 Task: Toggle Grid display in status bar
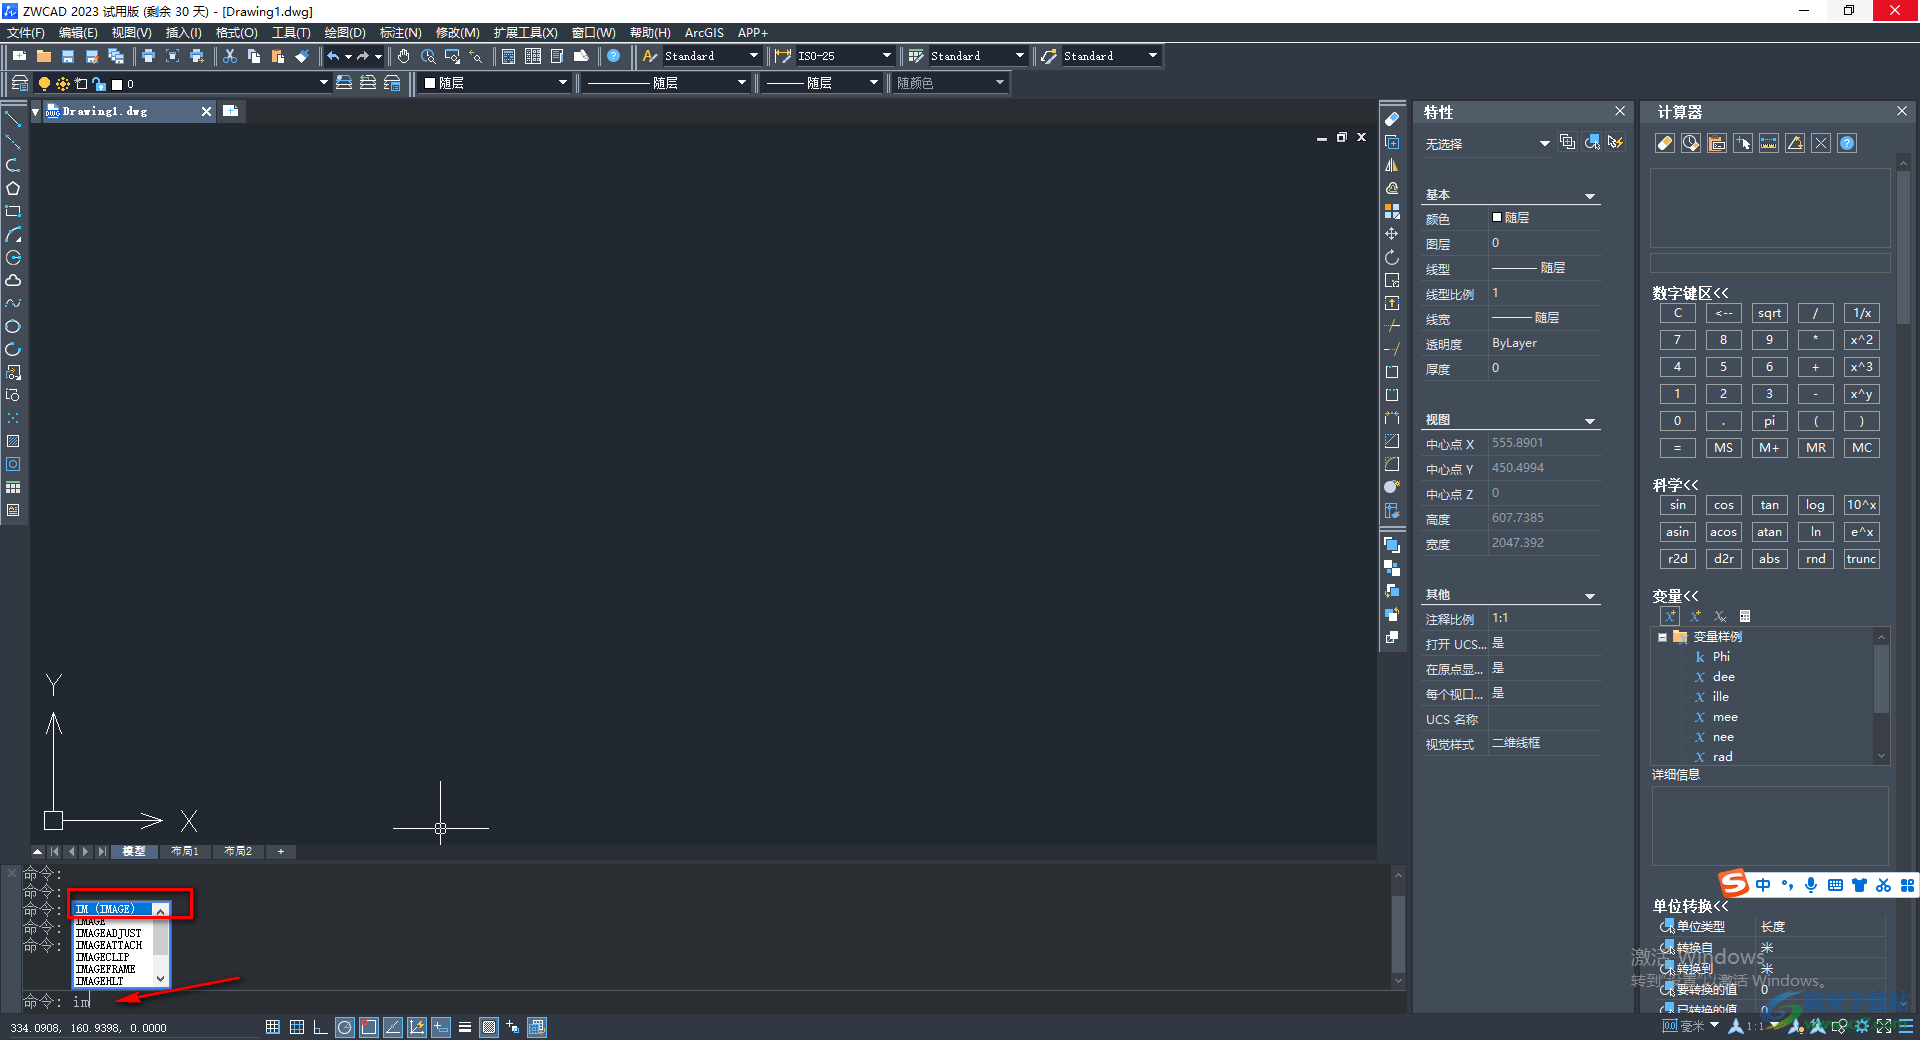tap(297, 1027)
